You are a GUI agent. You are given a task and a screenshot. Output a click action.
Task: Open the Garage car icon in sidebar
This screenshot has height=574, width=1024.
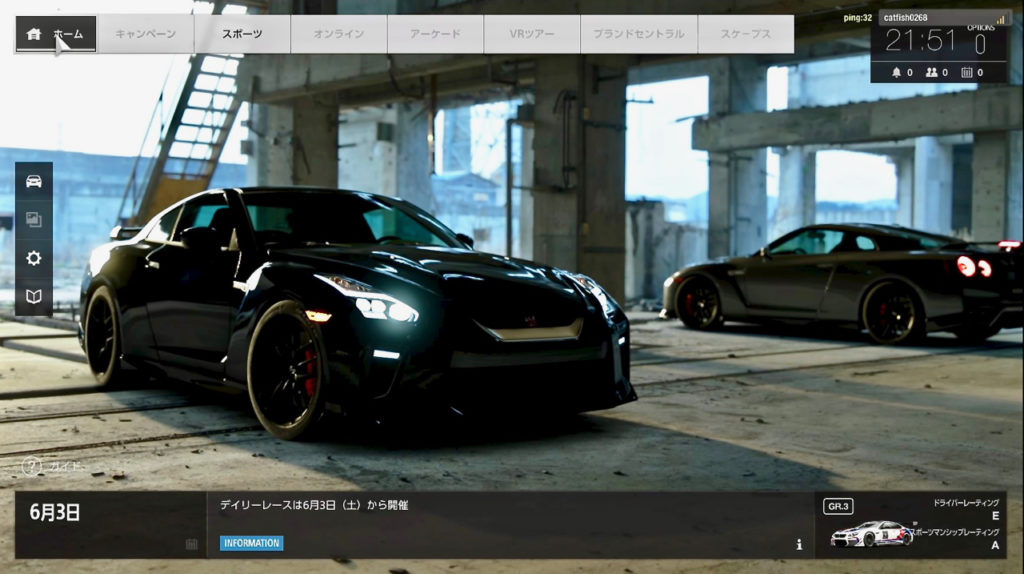34,181
